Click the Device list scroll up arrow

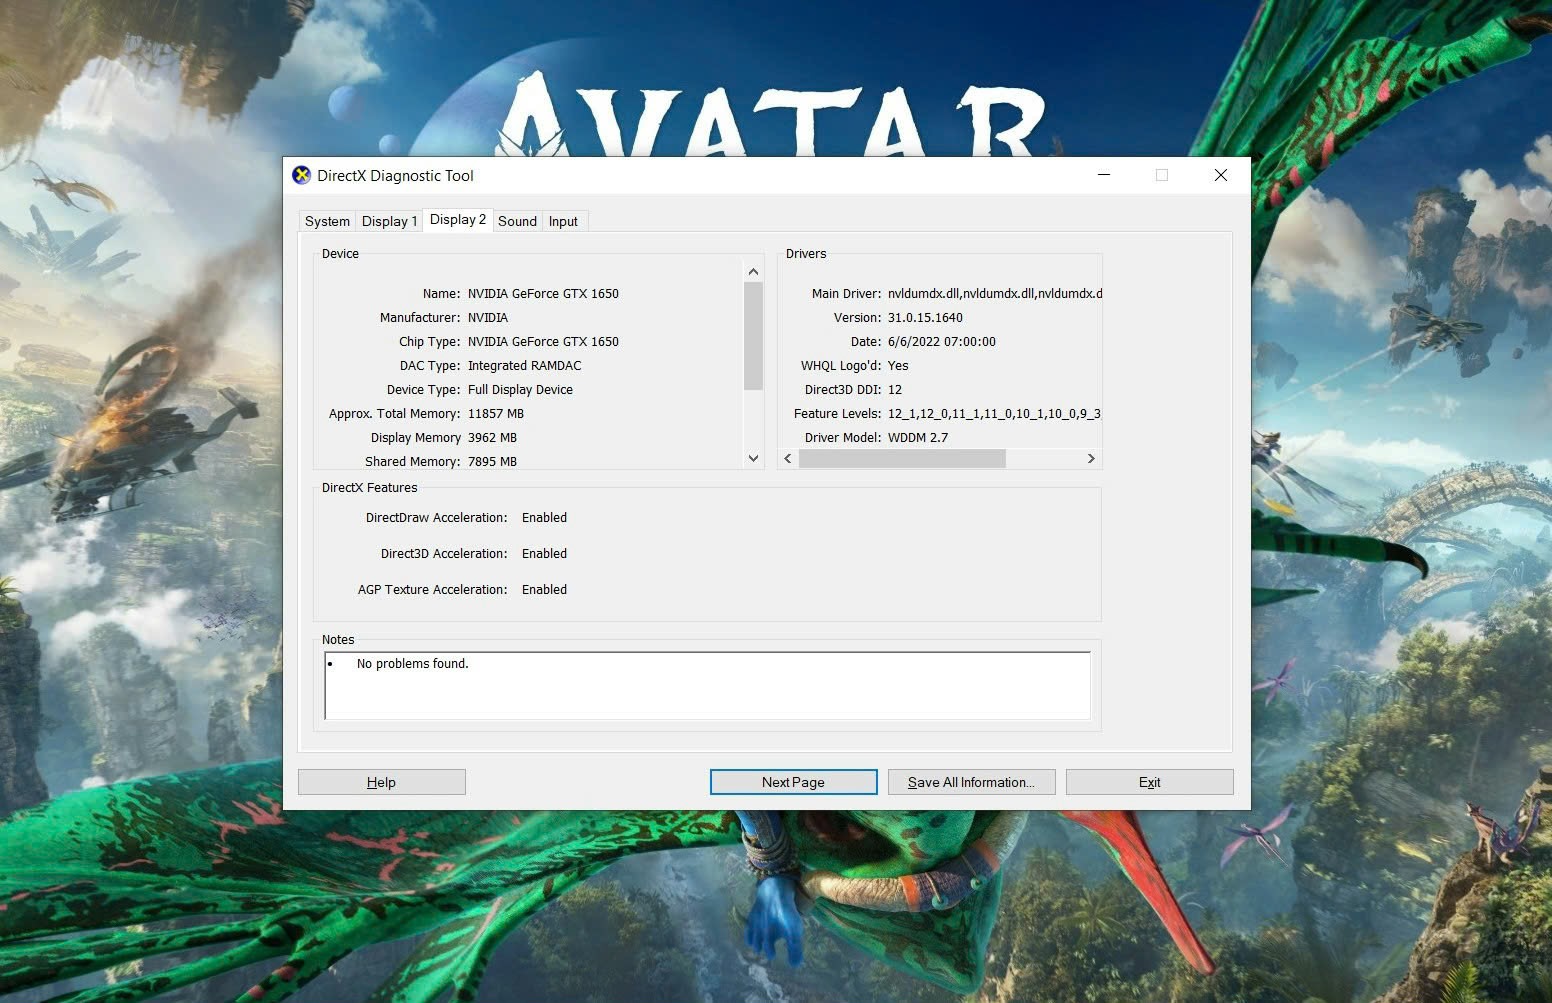pyautogui.click(x=753, y=272)
